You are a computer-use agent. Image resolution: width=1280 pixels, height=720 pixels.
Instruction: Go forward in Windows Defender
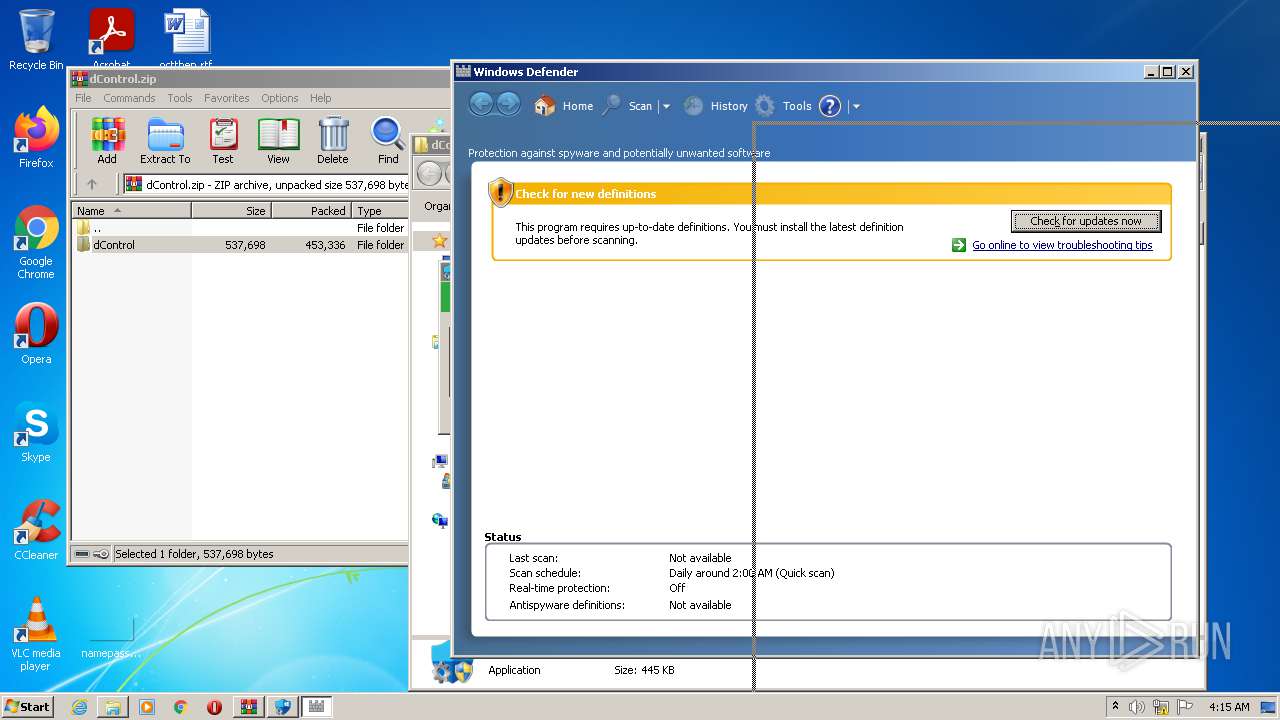click(x=508, y=104)
